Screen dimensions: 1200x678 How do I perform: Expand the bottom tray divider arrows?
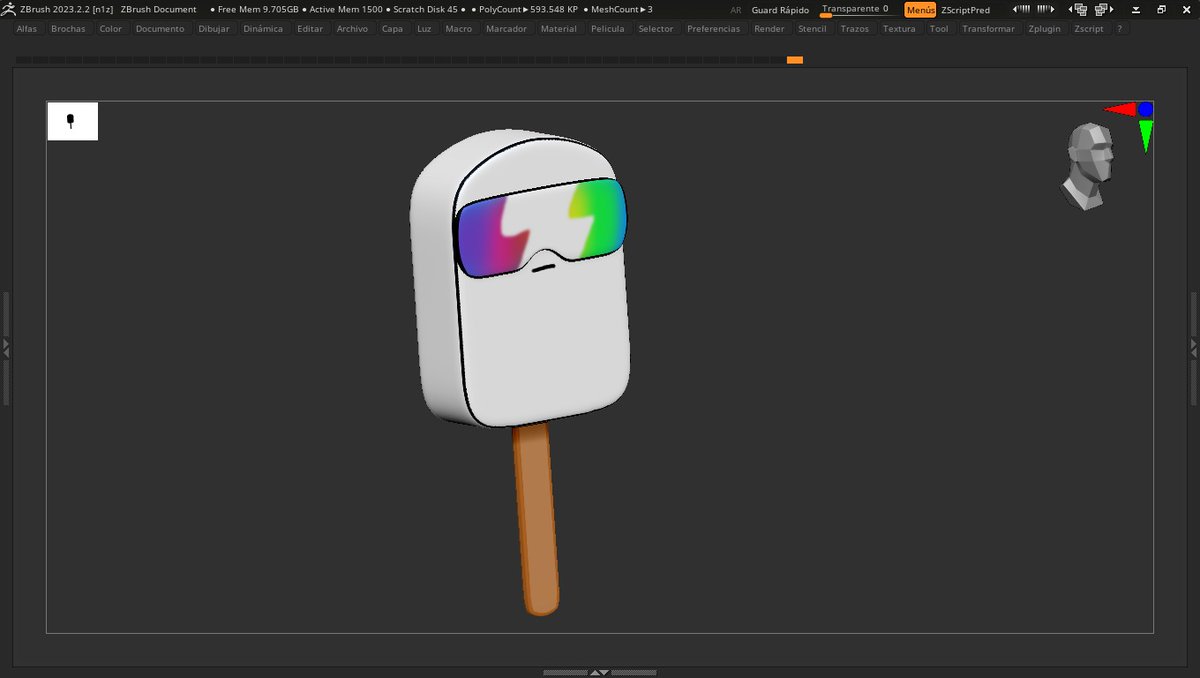pyautogui.click(x=600, y=673)
